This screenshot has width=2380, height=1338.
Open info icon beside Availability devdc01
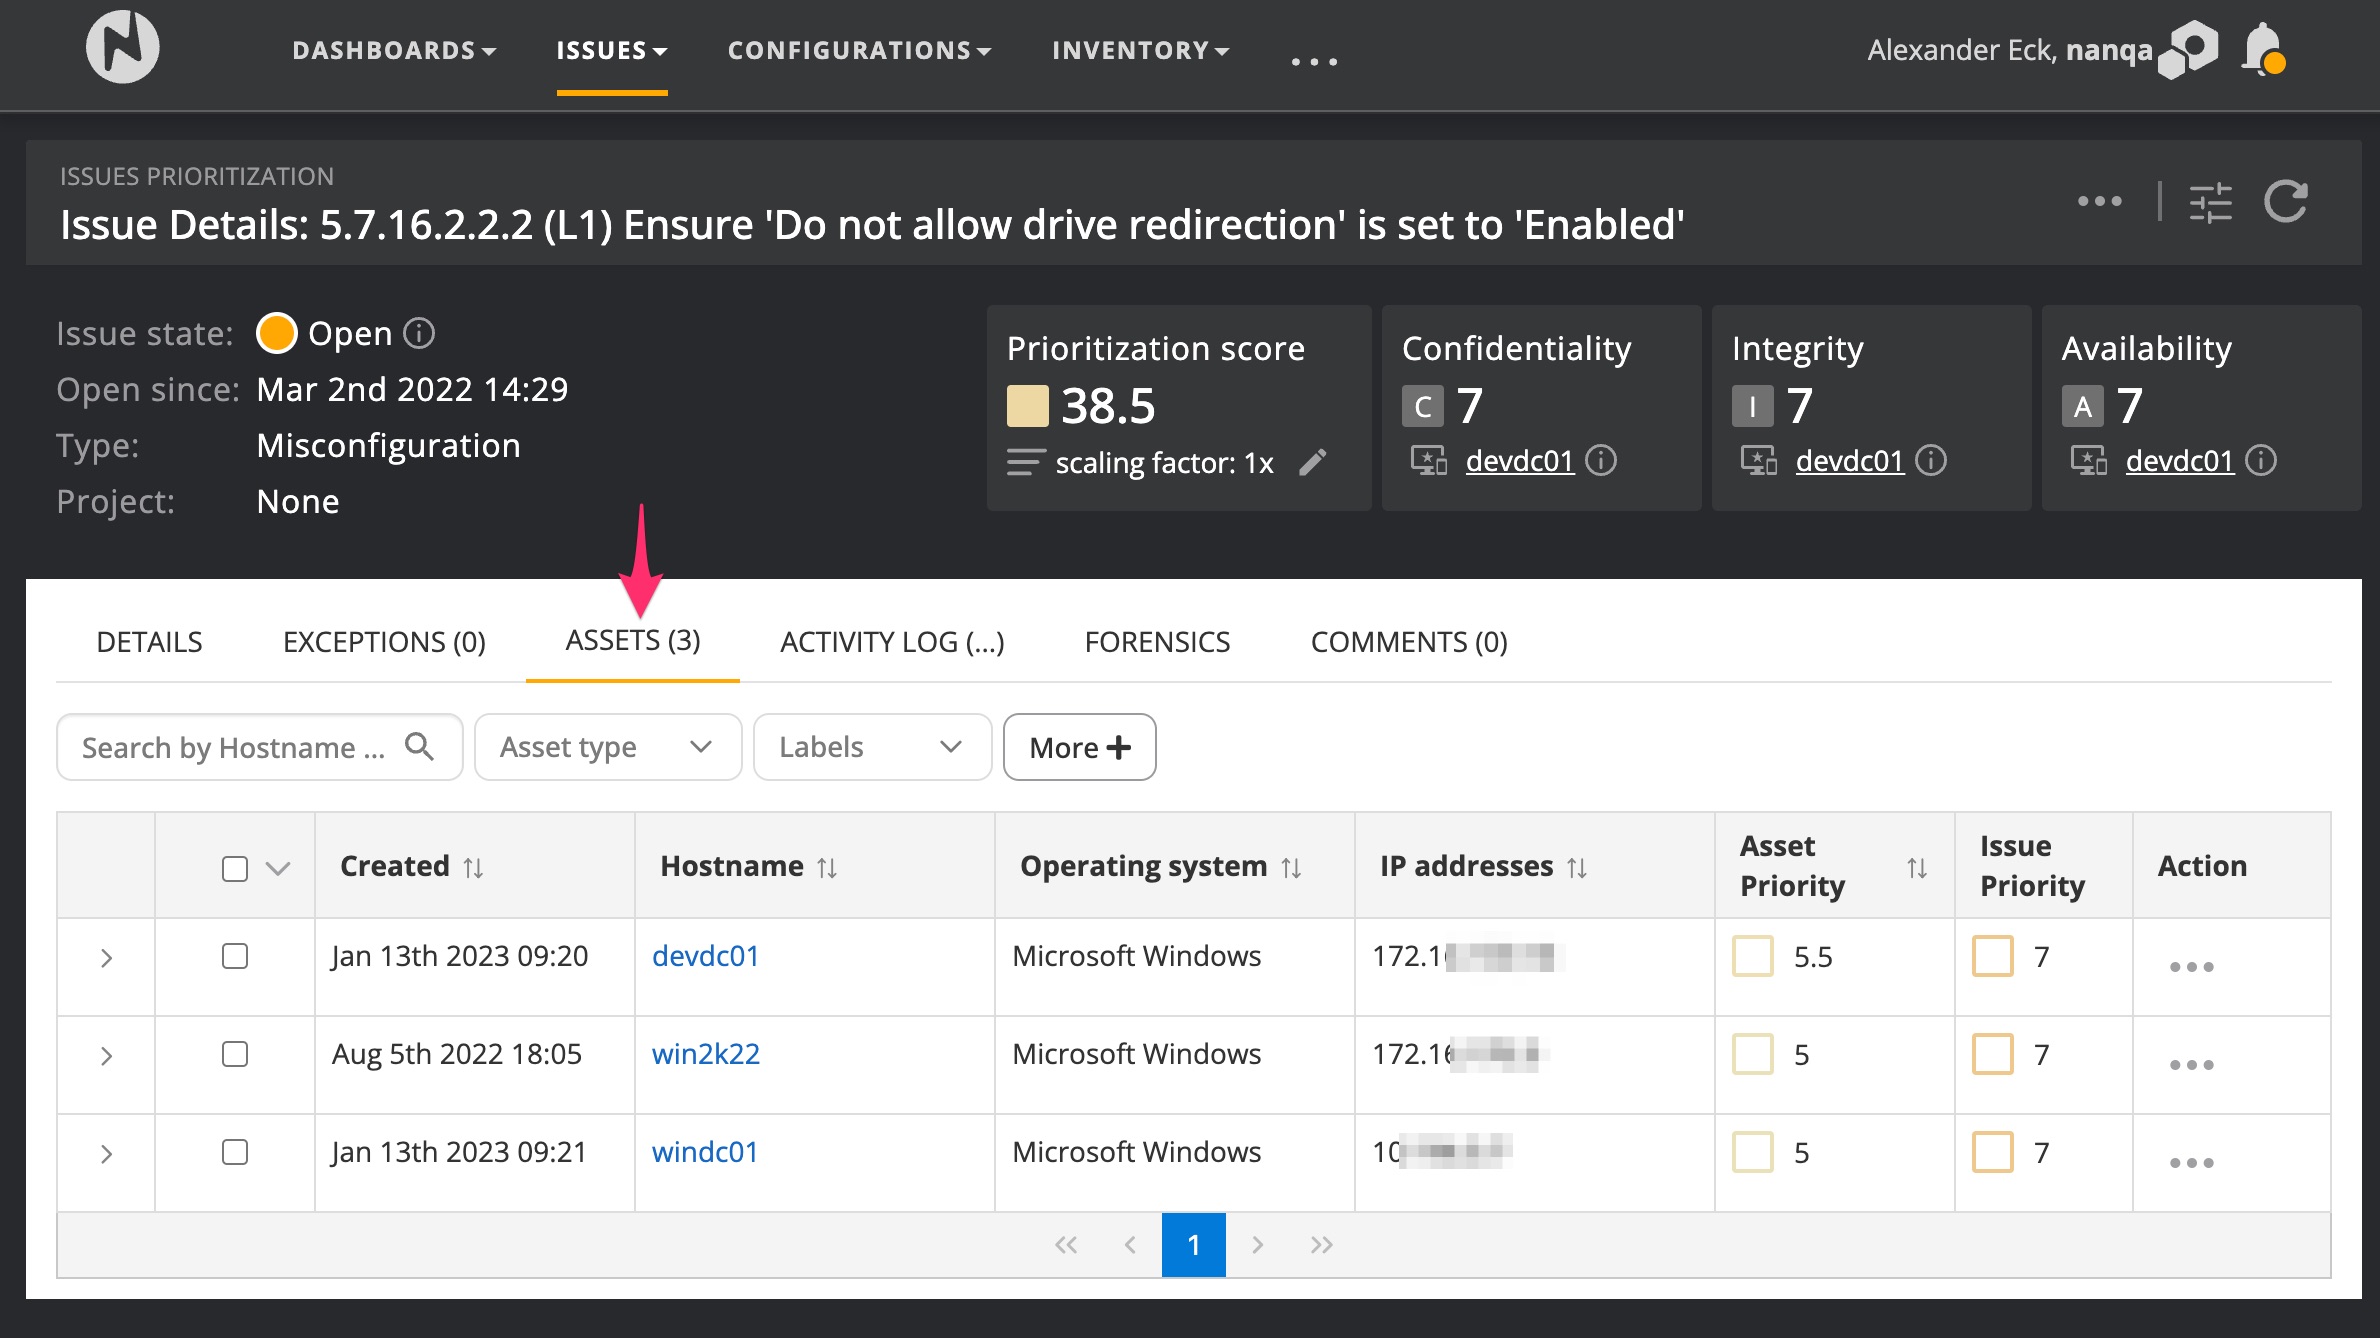[x=2261, y=460]
